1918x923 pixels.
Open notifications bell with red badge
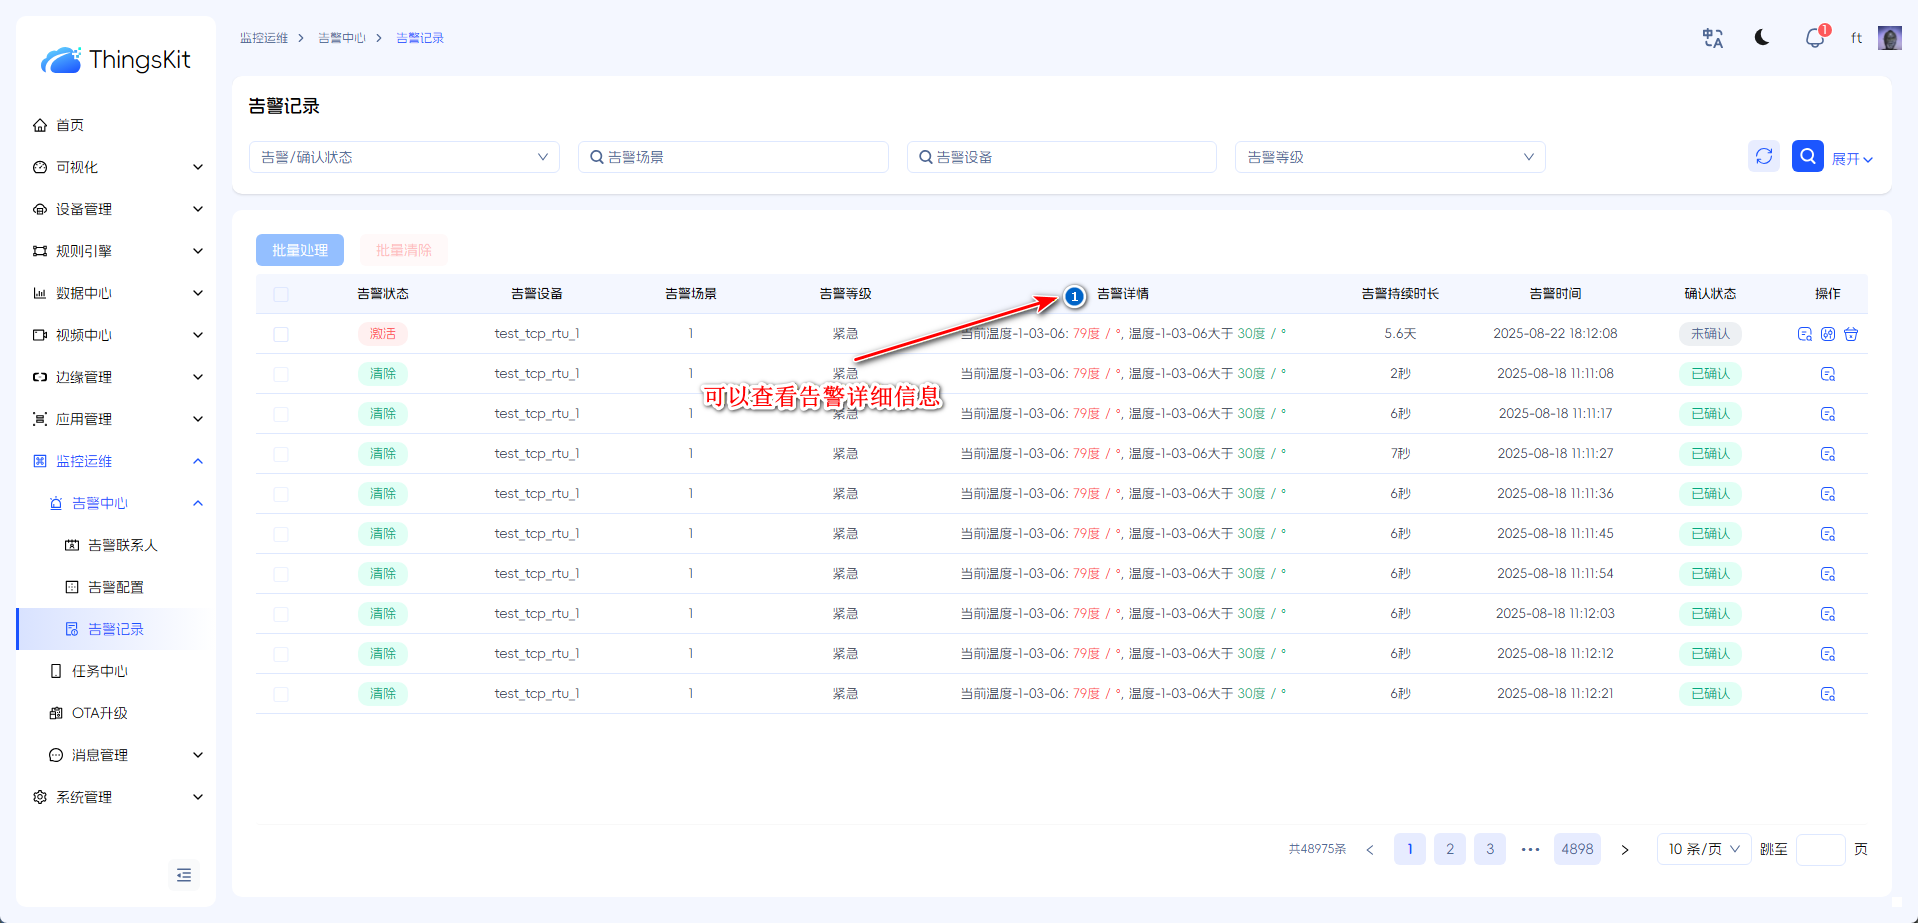(x=1814, y=38)
